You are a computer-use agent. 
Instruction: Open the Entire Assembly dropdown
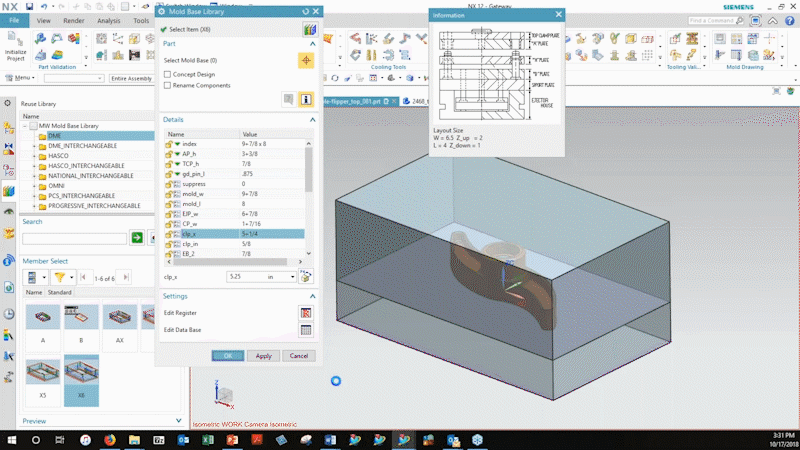pyautogui.click(x=132, y=79)
